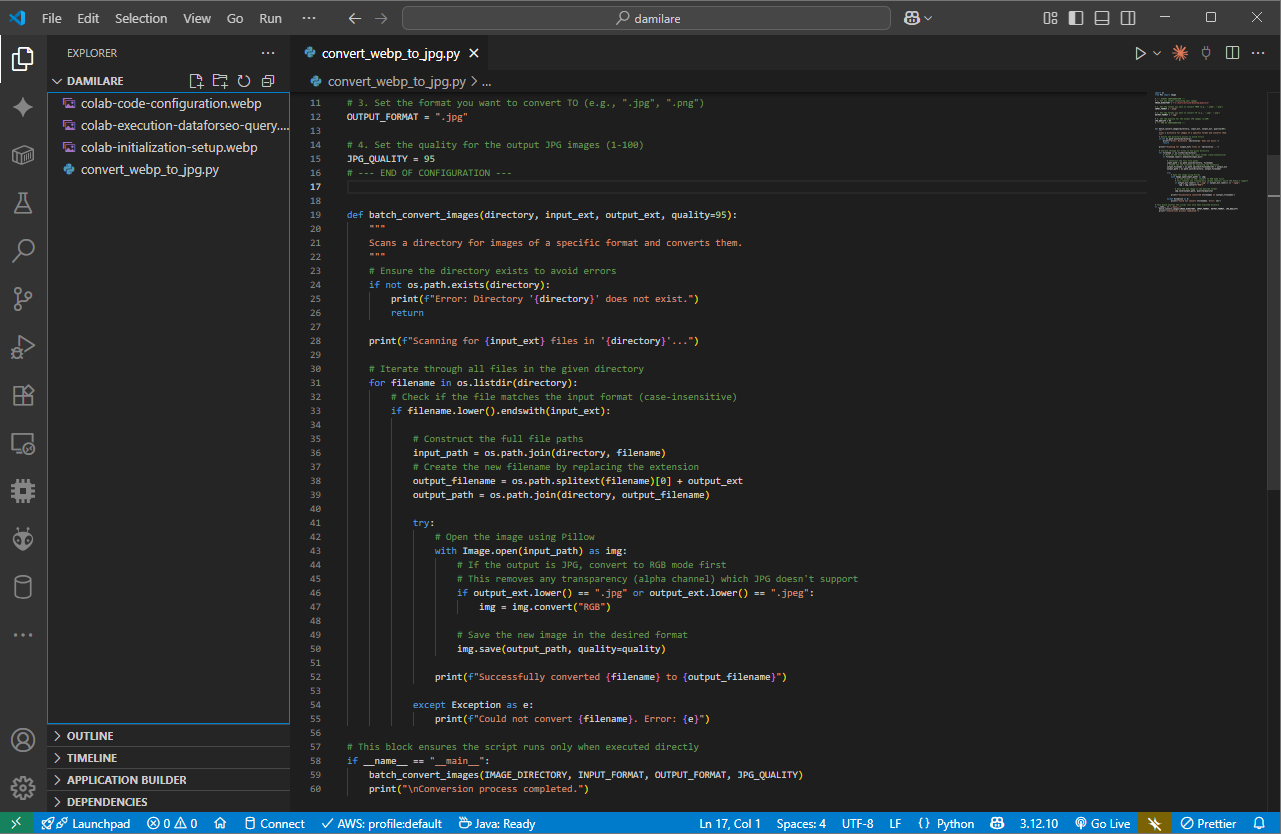Toggle the Primary Side Bar layout button
The width and height of the screenshot is (1281, 834).
point(1076,18)
